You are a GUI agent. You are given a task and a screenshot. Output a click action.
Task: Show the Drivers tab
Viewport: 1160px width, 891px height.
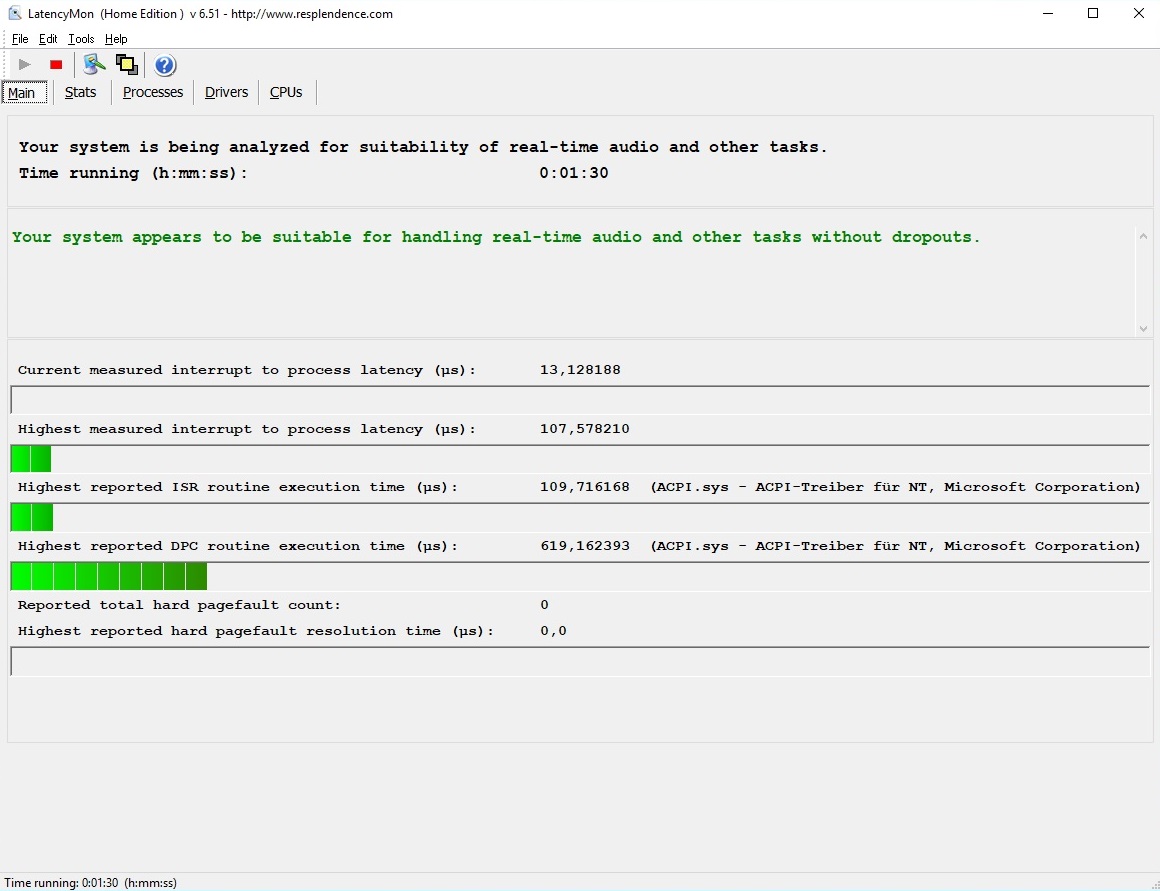[226, 92]
